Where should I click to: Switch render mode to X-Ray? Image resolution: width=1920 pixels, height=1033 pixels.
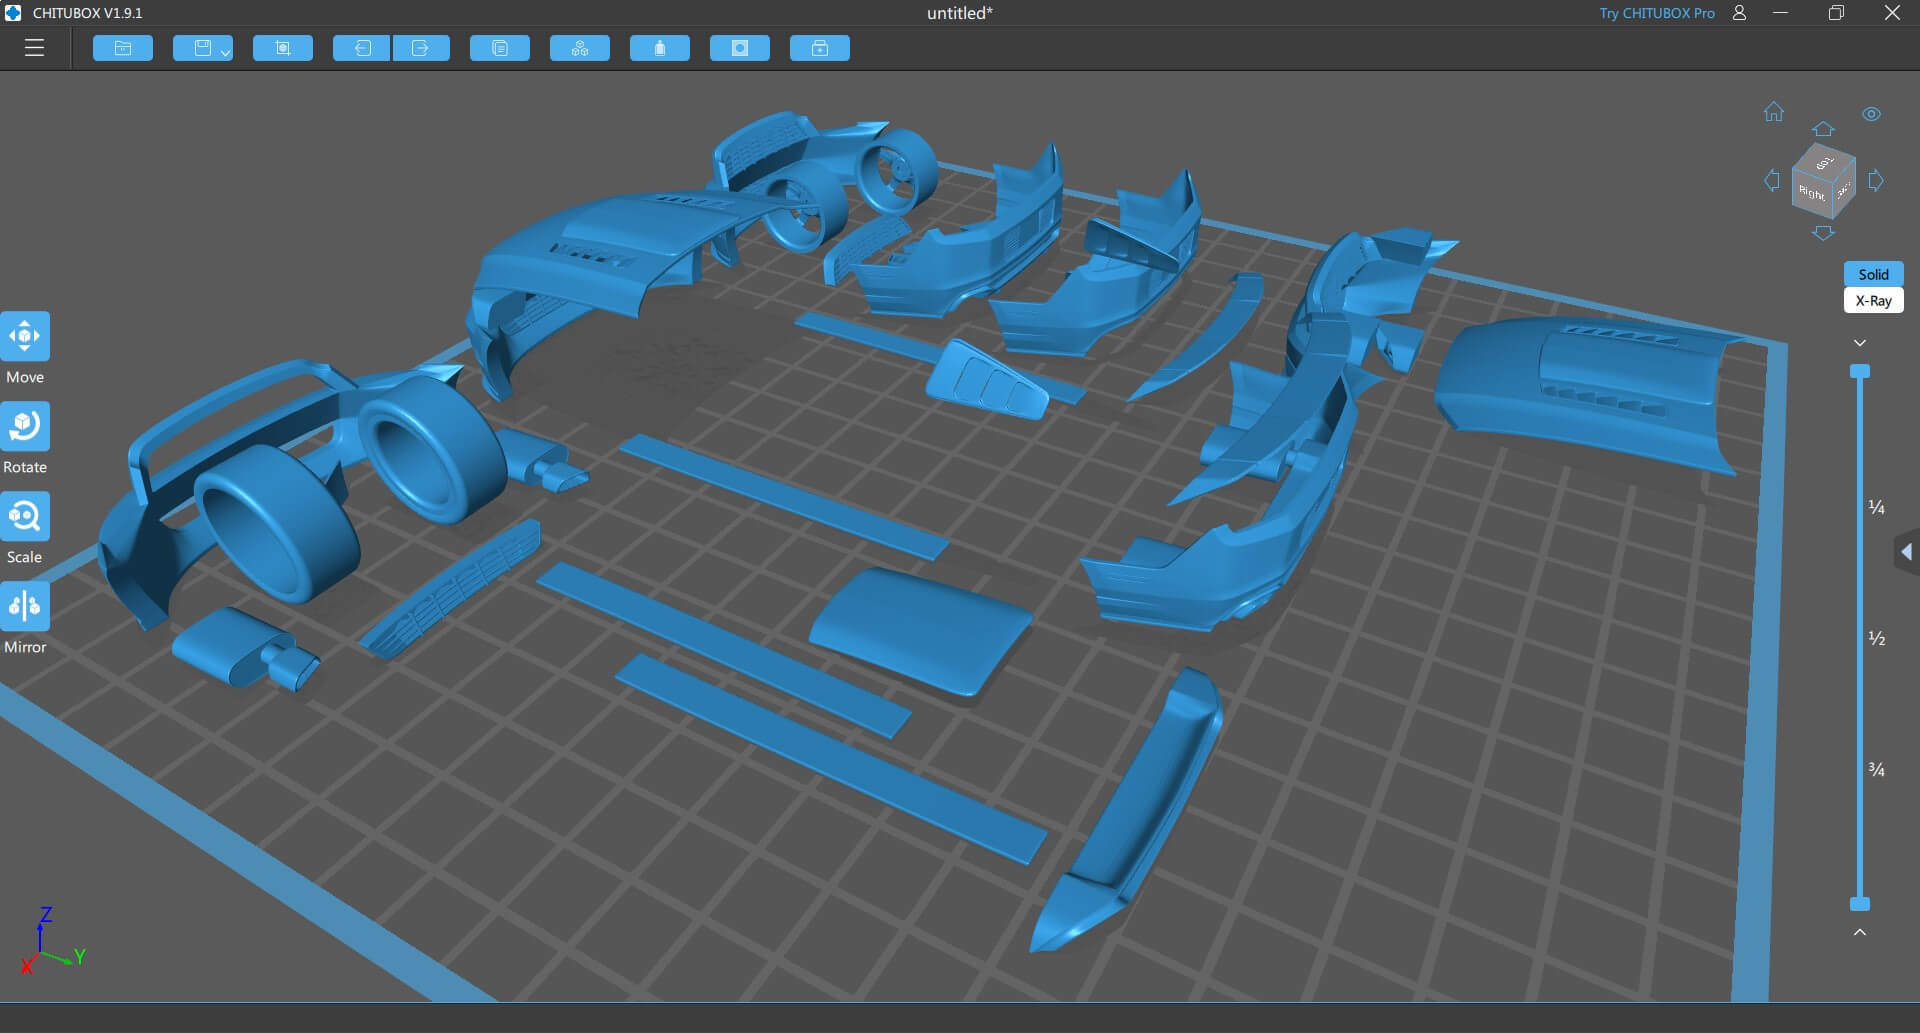click(1873, 301)
